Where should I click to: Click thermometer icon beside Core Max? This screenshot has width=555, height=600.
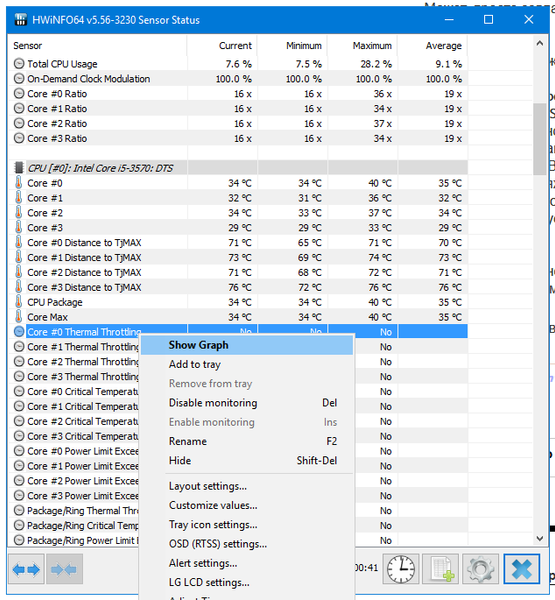coord(18,317)
